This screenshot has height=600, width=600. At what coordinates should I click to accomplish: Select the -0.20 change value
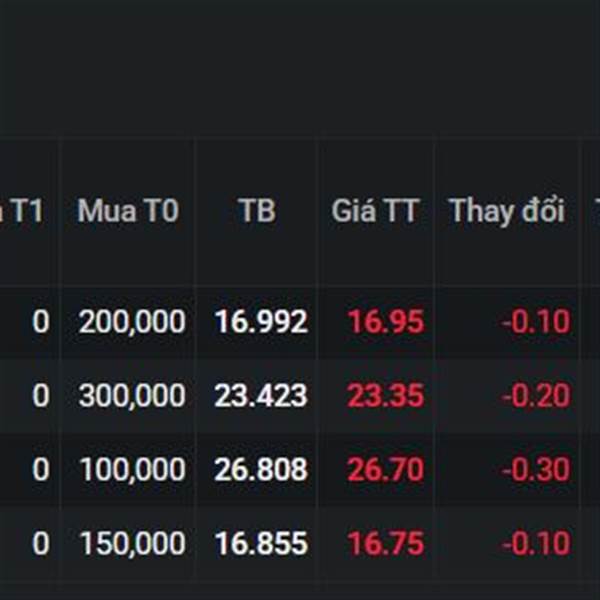coord(536,396)
